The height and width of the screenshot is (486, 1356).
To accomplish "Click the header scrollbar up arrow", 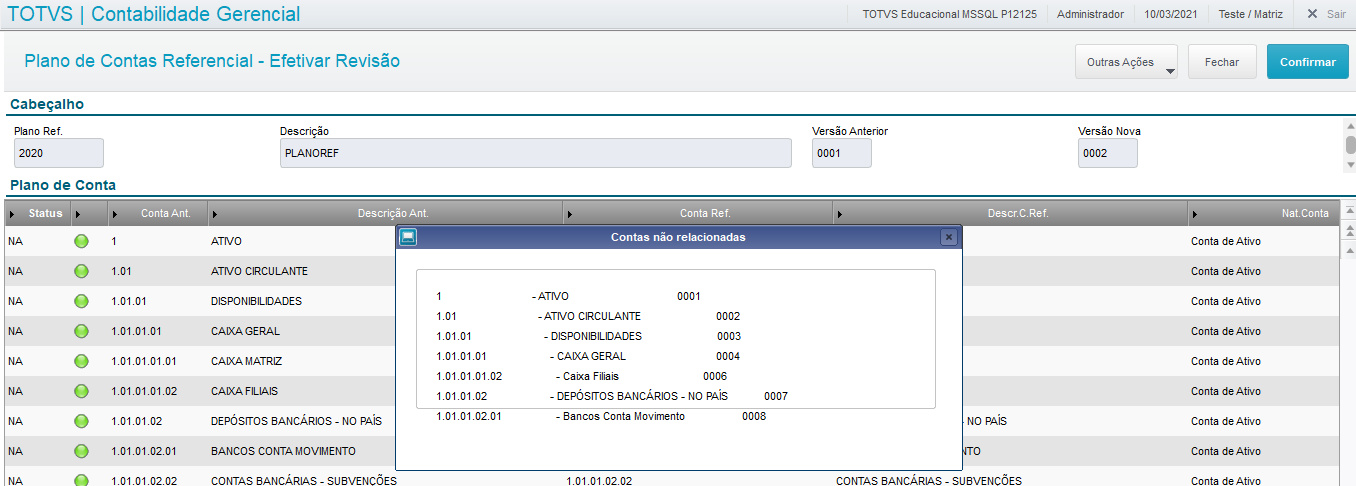I will click(x=1350, y=127).
